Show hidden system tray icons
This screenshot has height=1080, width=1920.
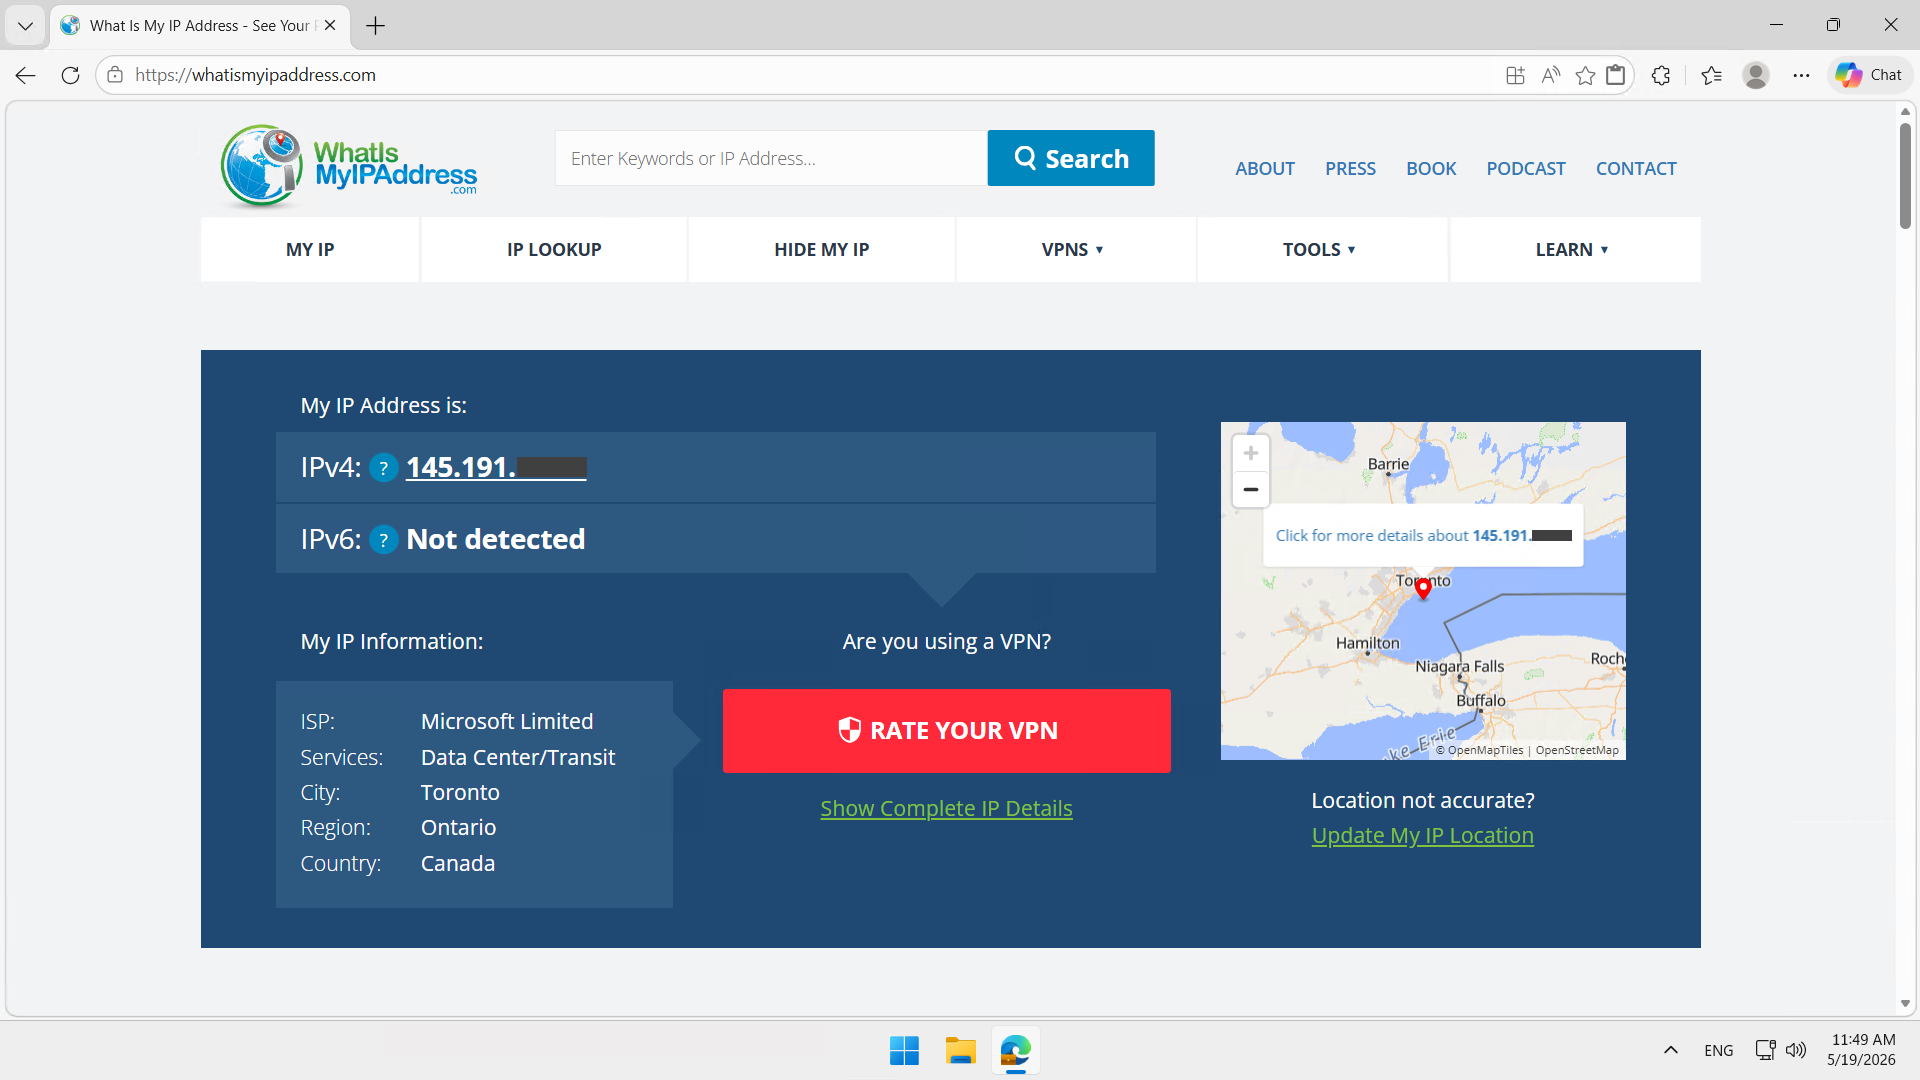click(1671, 1050)
